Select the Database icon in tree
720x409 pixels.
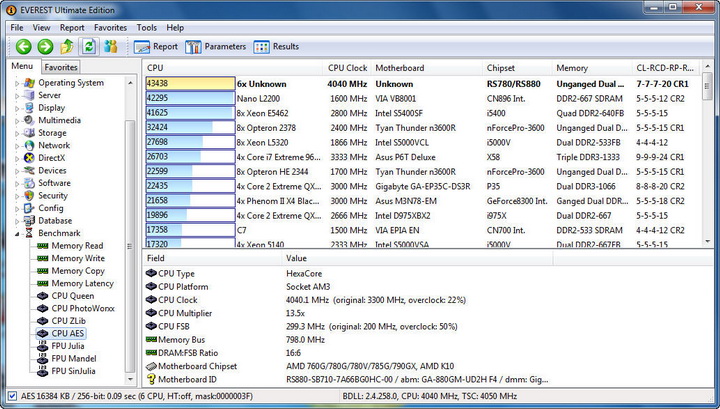point(29,220)
